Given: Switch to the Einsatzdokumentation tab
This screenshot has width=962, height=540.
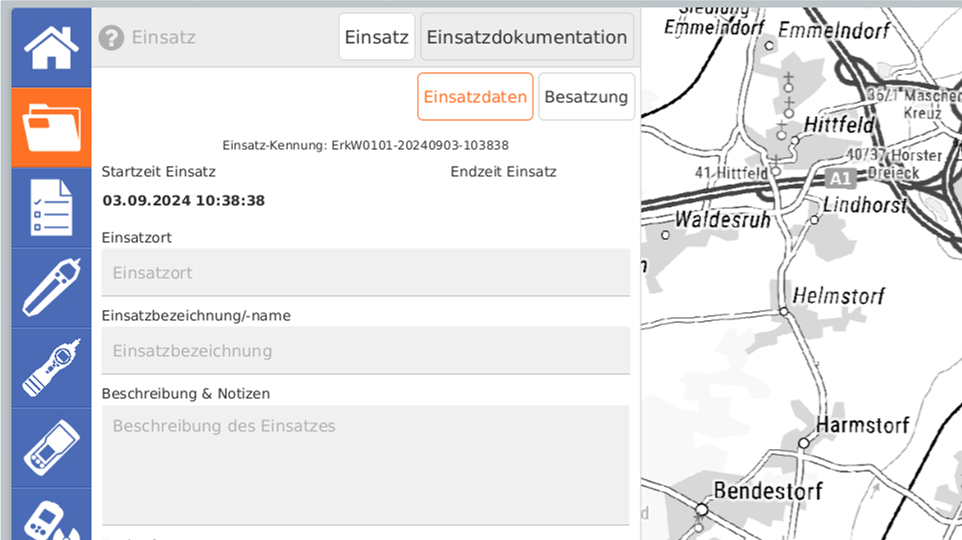Looking at the screenshot, I should coord(527,37).
